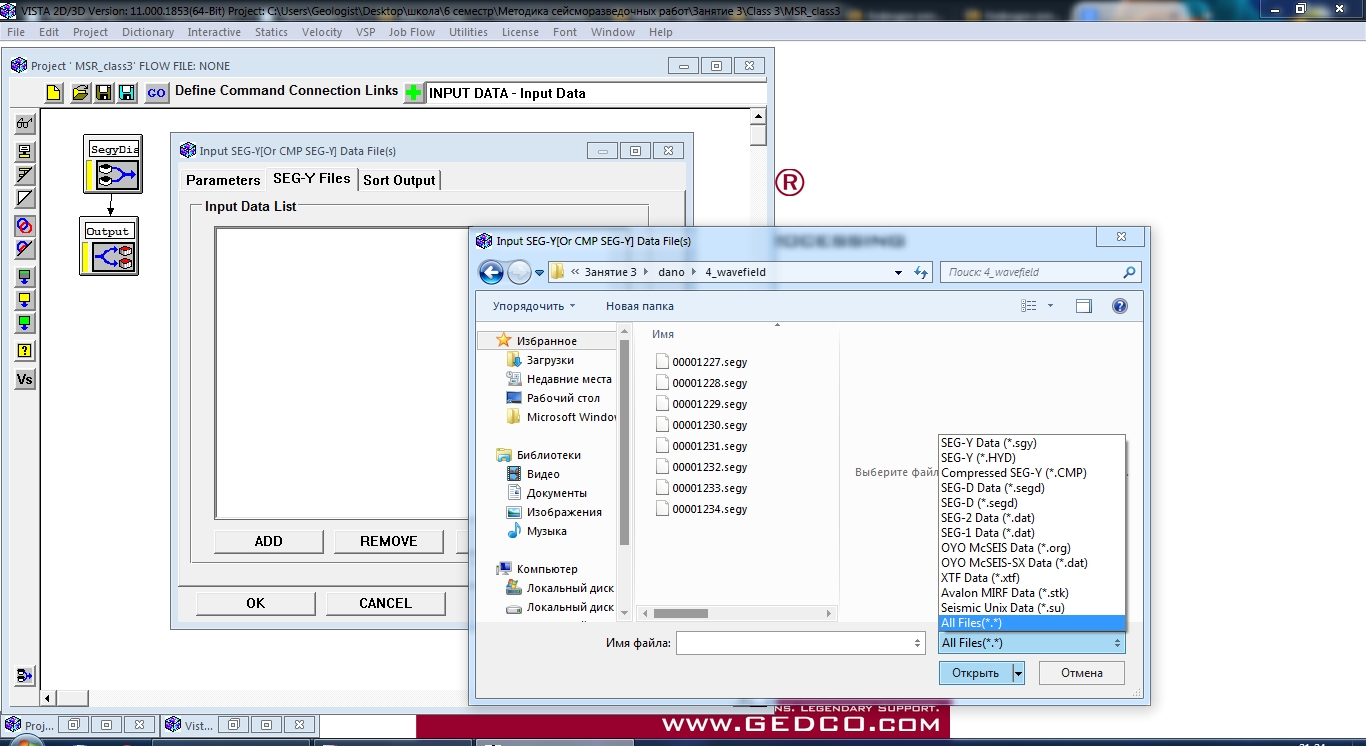Click the bright green box with arrow icon
The image size is (1366, 746).
click(x=25, y=323)
